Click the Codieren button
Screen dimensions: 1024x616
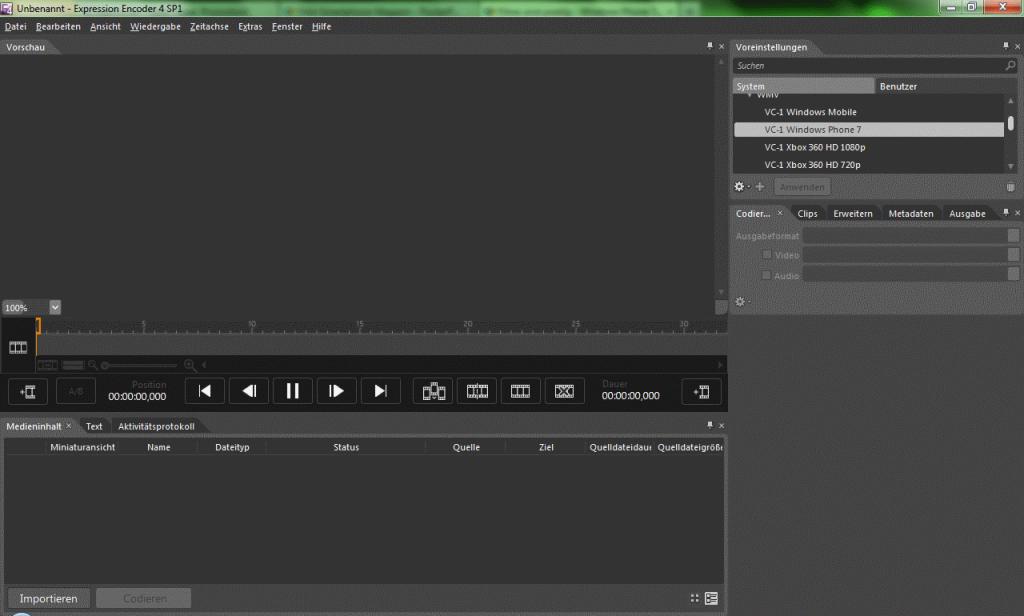(144, 598)
